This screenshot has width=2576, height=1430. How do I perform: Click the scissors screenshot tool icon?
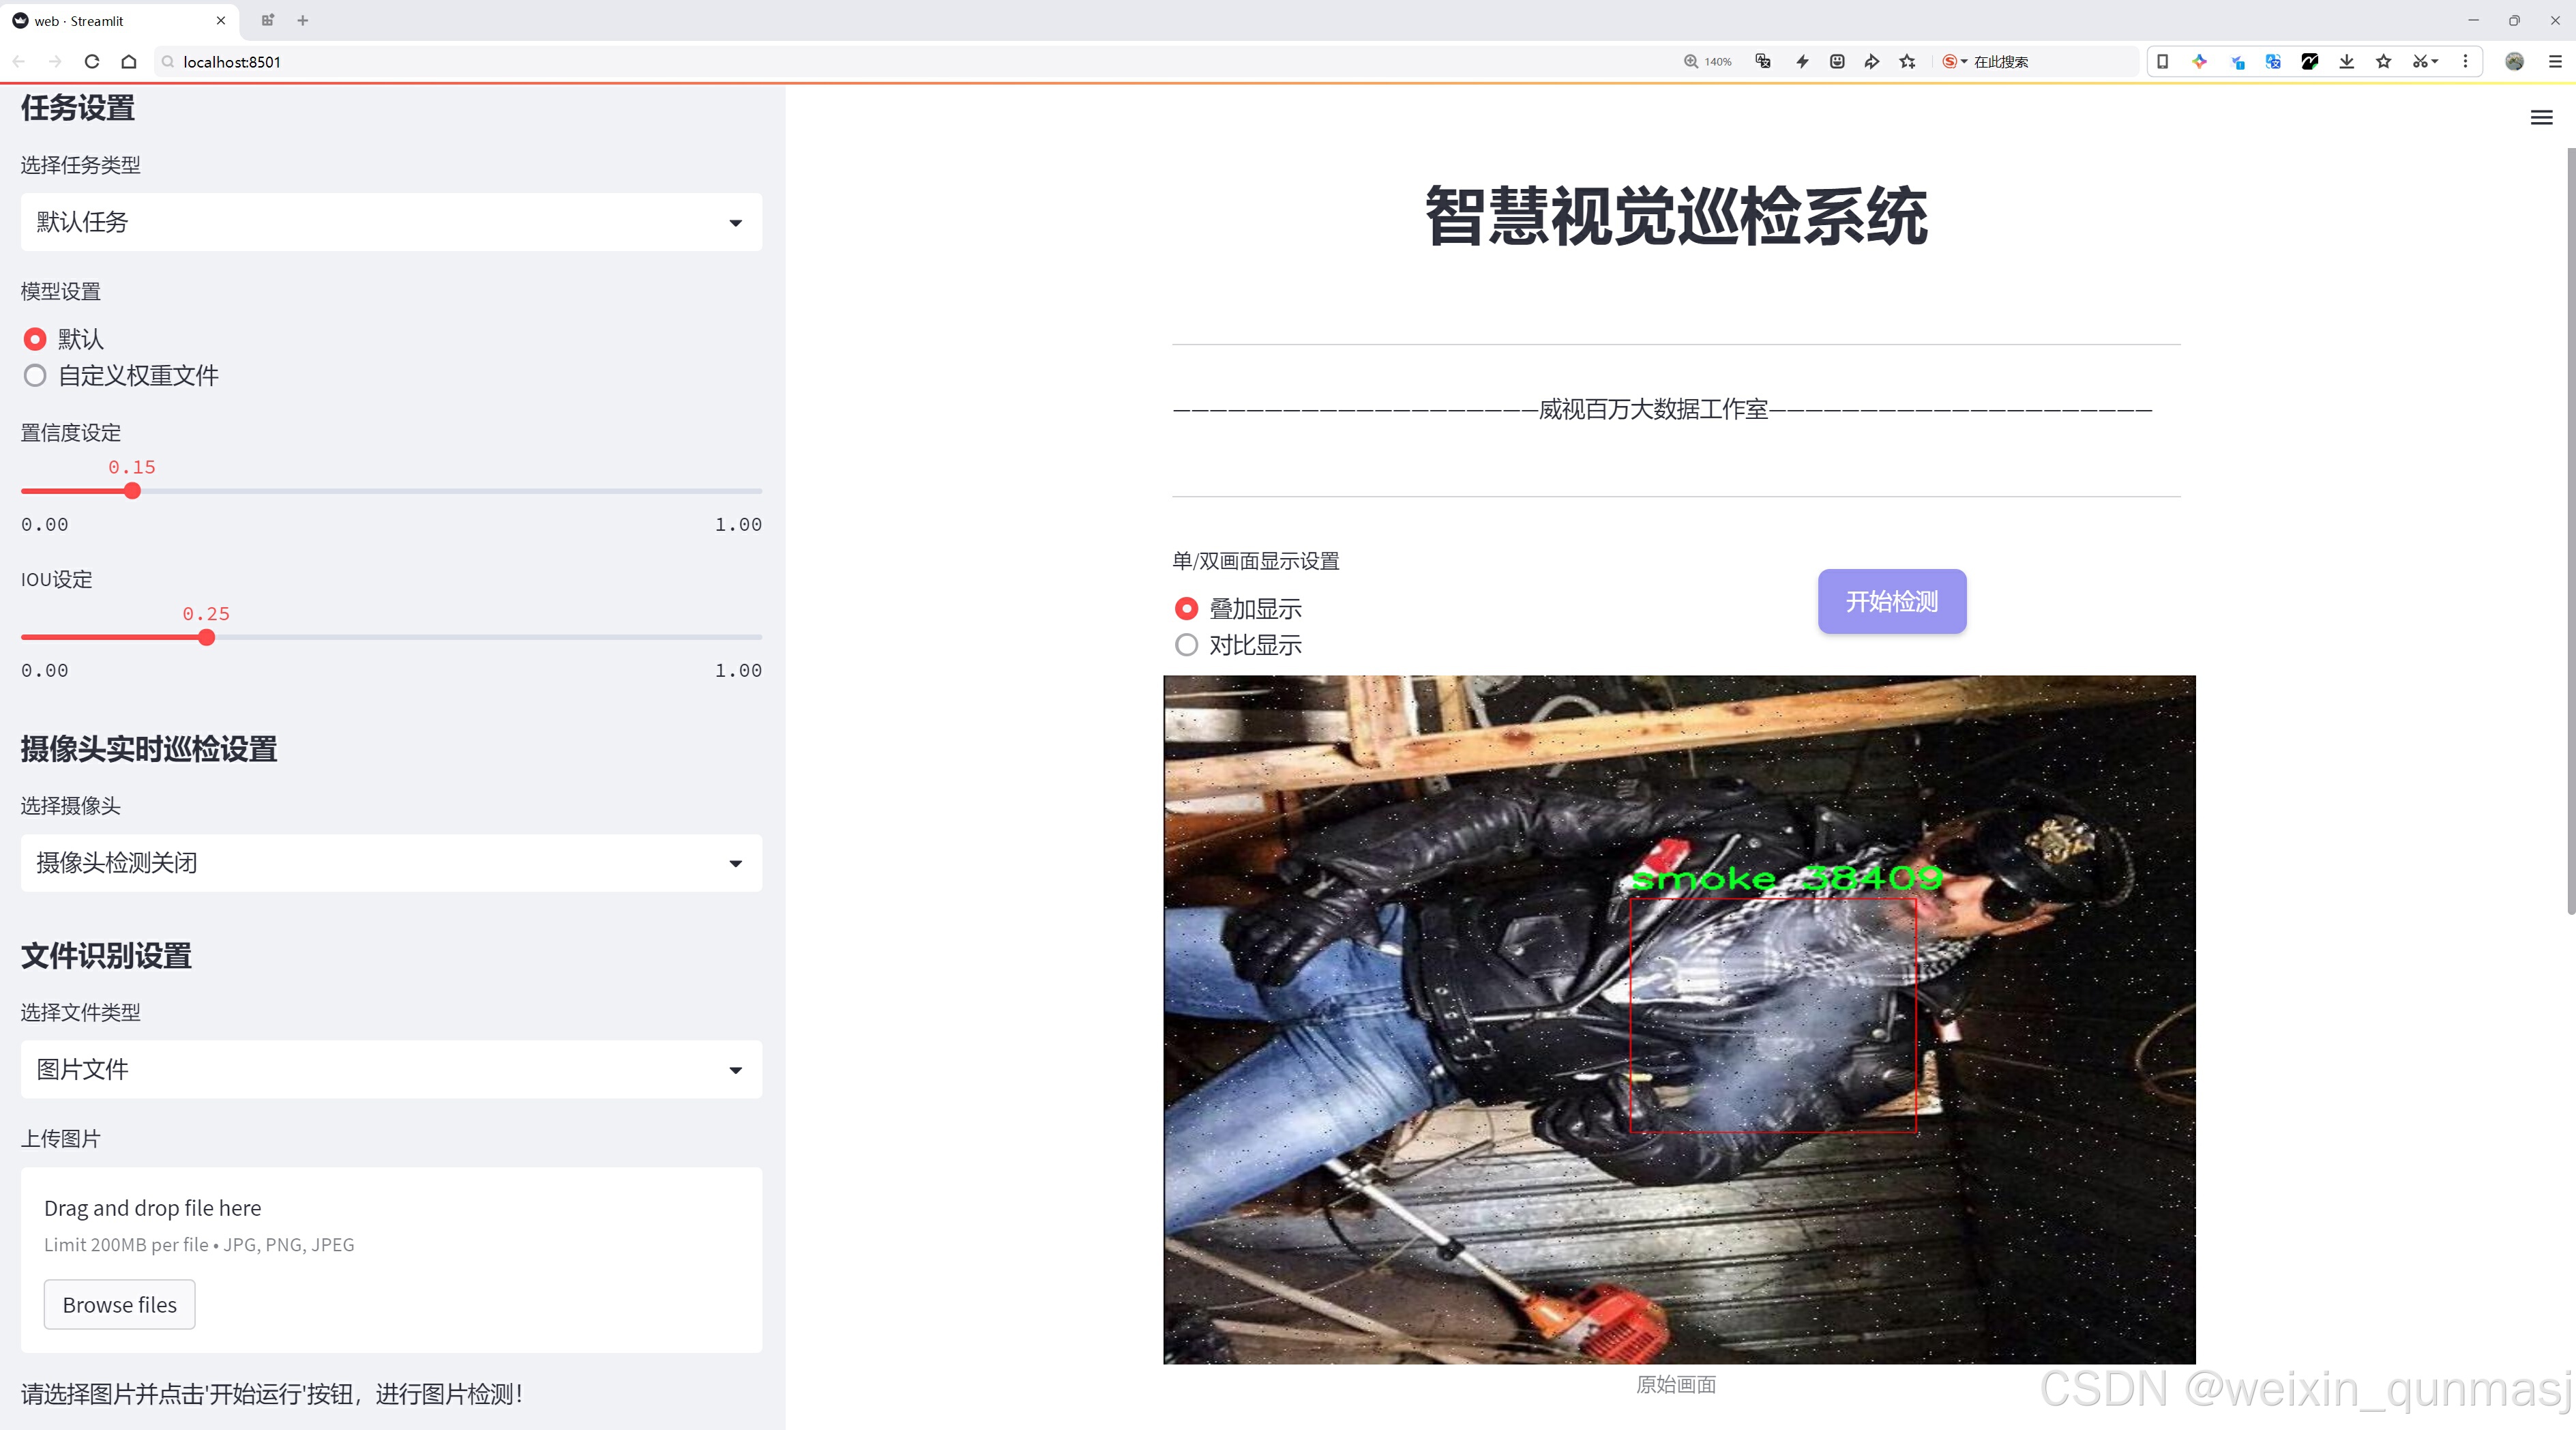(2419, 62)
